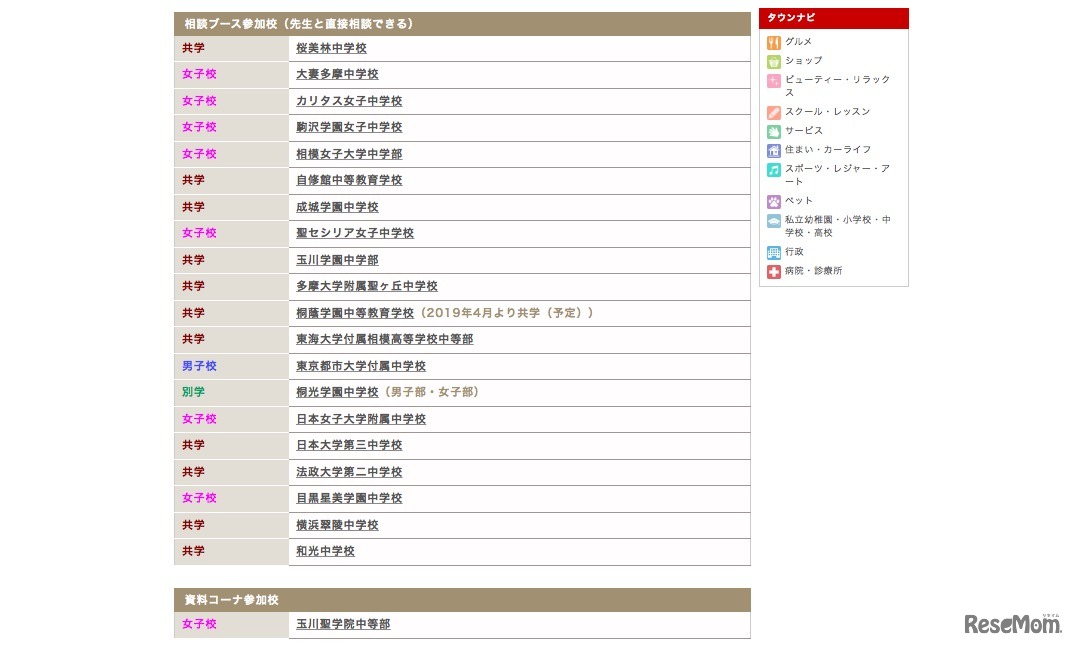The height and width of the screenshot is (647, 1075).
Task: Open 駒沢学園女子中学校 link
Action: [349, 127]
